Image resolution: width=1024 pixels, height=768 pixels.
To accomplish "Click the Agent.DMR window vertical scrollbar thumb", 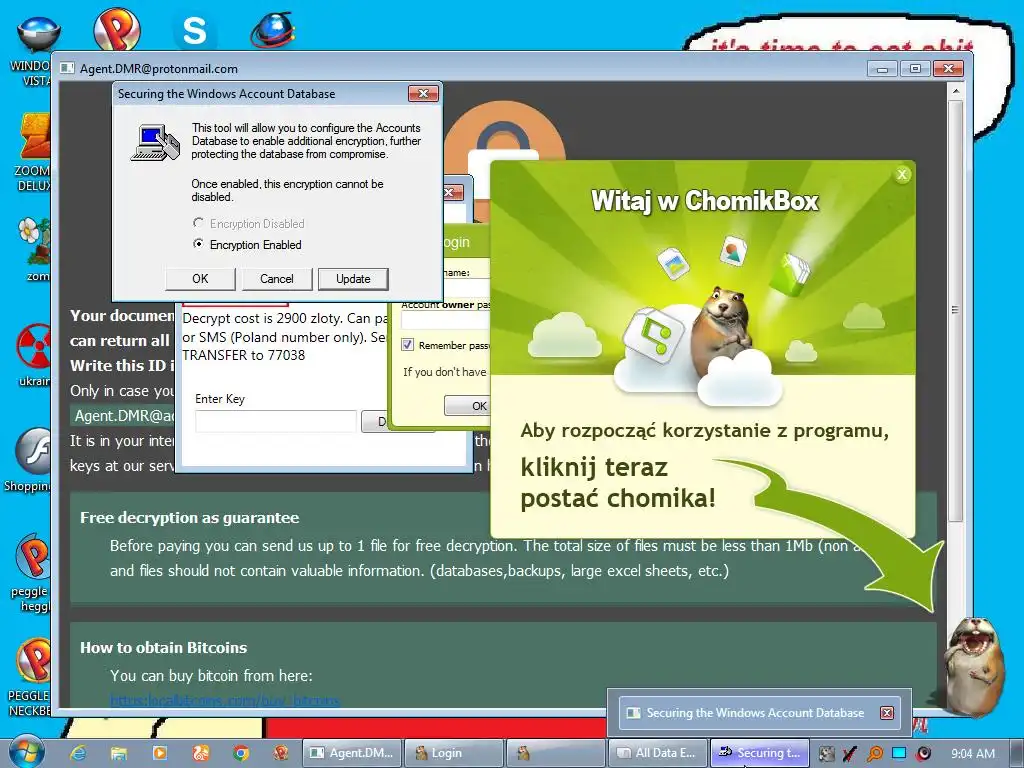I will 955,310.
